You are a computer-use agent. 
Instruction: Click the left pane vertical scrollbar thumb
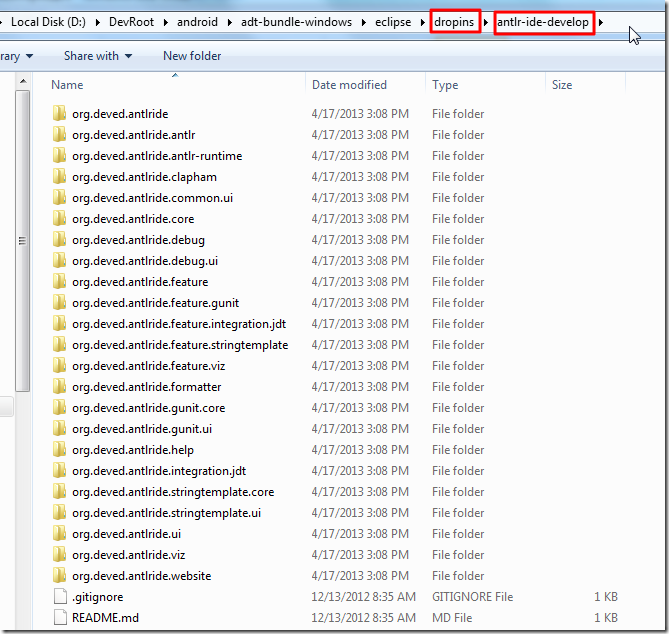tap(23, 240)
